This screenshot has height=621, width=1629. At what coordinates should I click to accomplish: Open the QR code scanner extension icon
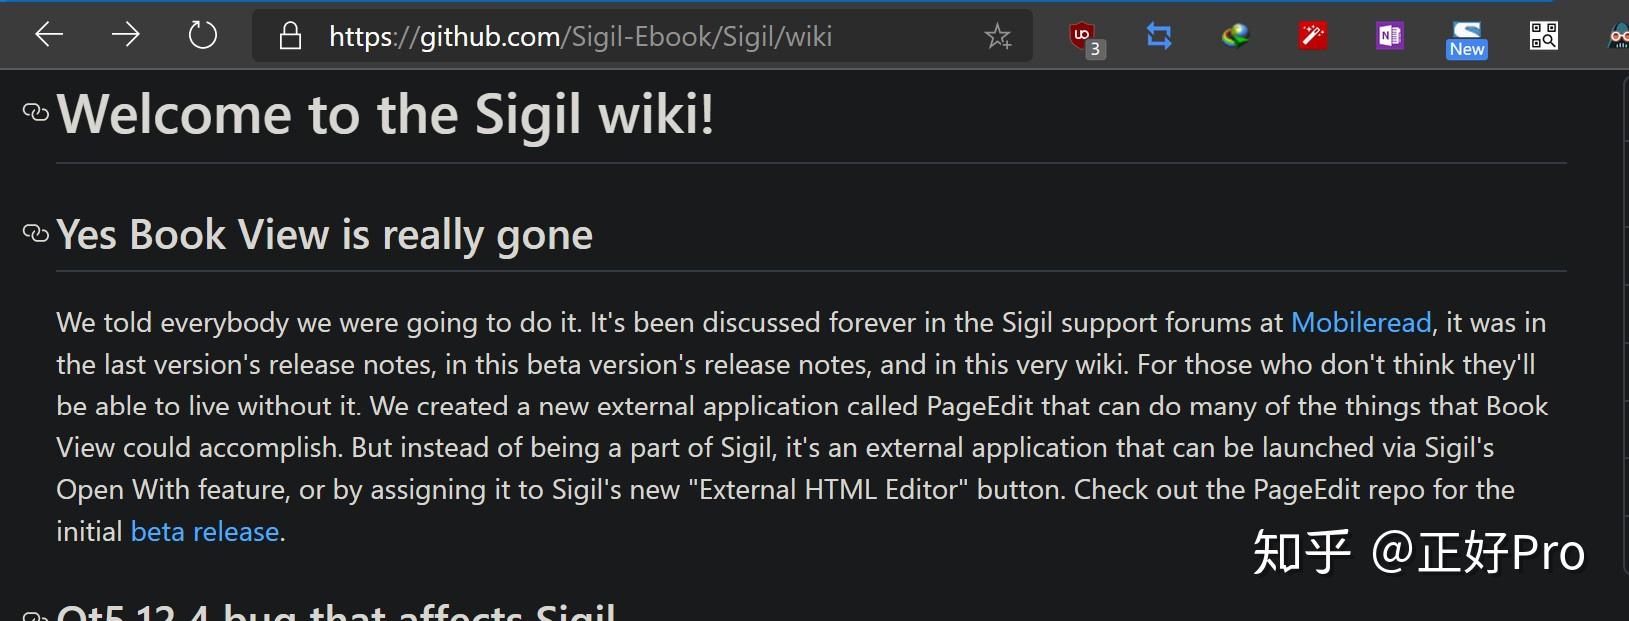(x=1543, y=35)
